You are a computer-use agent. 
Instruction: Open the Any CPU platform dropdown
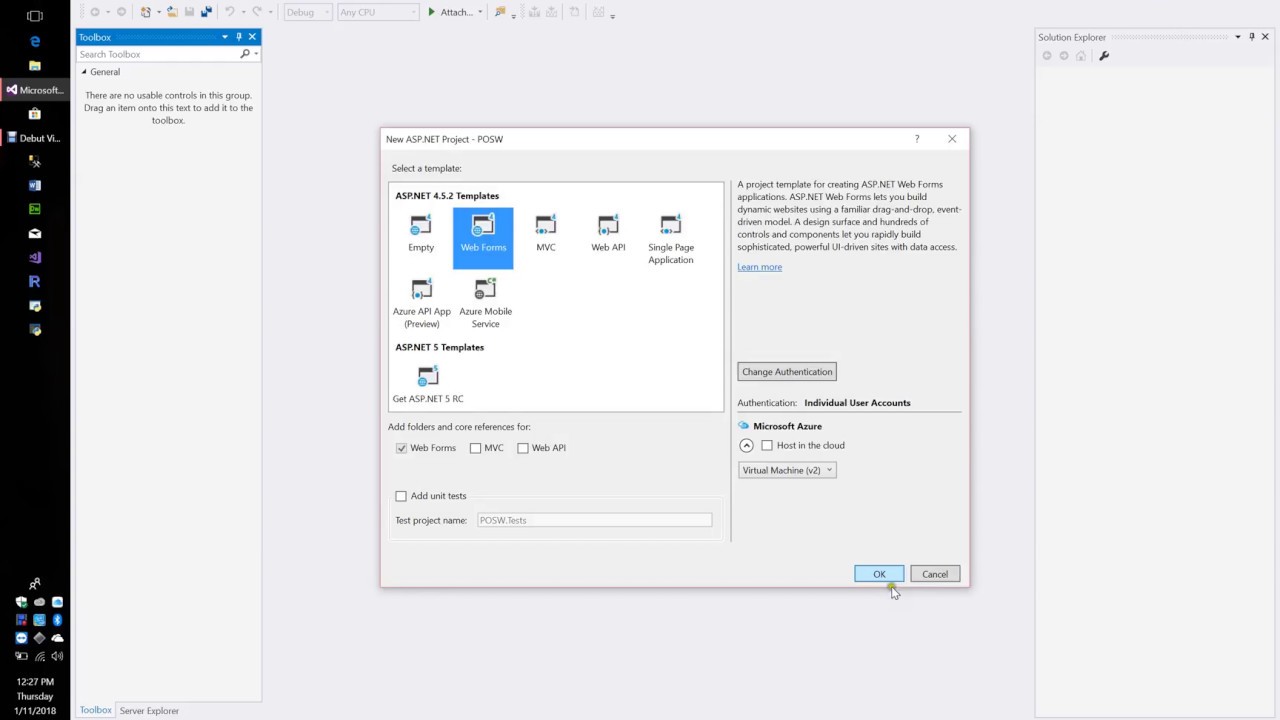(378, 12)
